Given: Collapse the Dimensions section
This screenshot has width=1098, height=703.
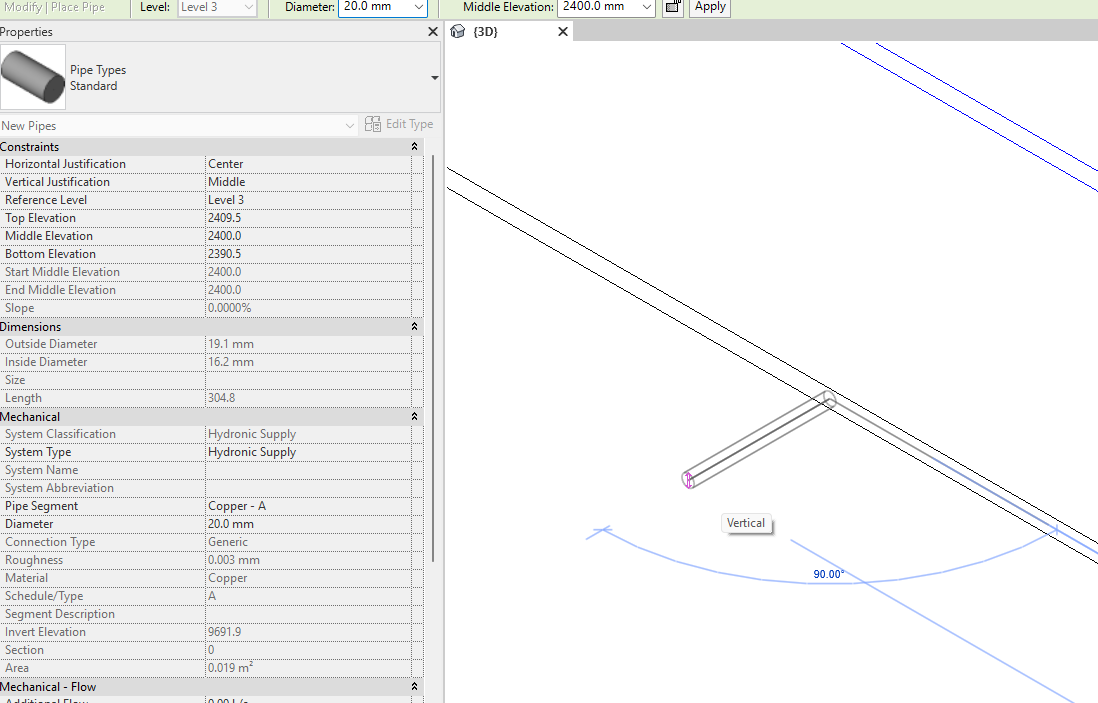Looking at the screenshot, I should click(x=414, y=326).
